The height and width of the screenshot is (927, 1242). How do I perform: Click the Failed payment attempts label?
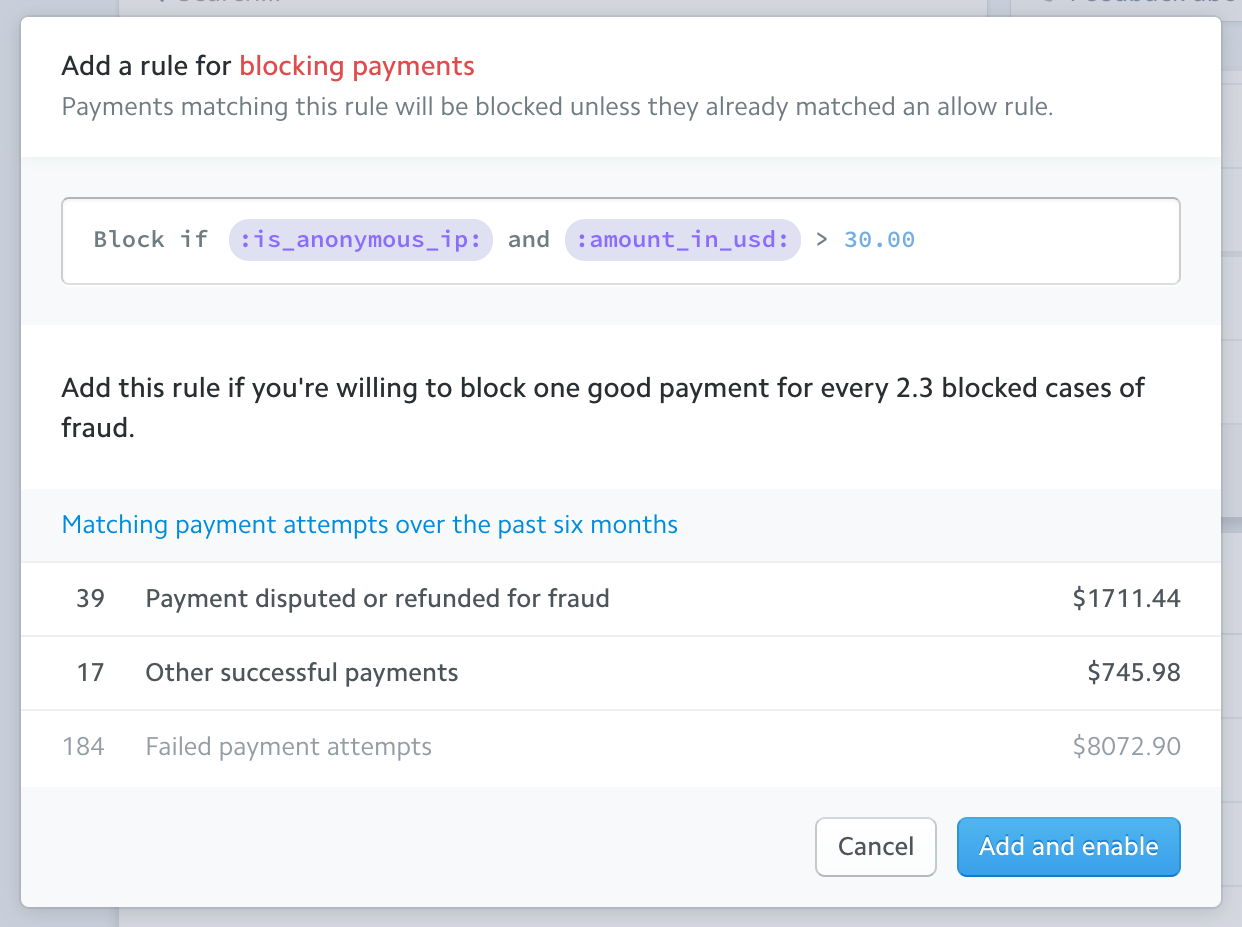[x=288, y=747]
